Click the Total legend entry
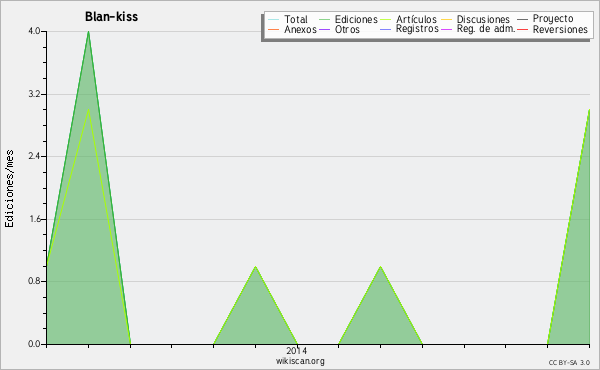The image size is (600, 370). pyautogui.click(x=288, y=19)
